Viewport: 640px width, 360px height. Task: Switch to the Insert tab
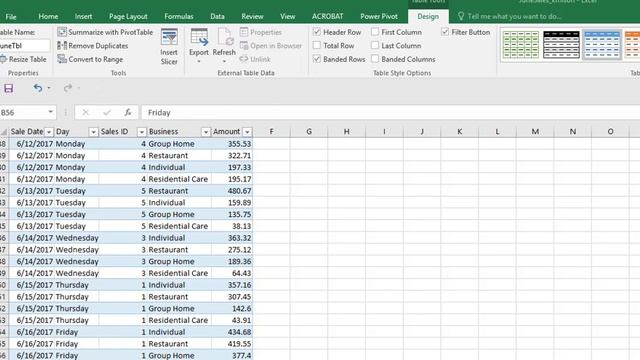tap(83, 16)
